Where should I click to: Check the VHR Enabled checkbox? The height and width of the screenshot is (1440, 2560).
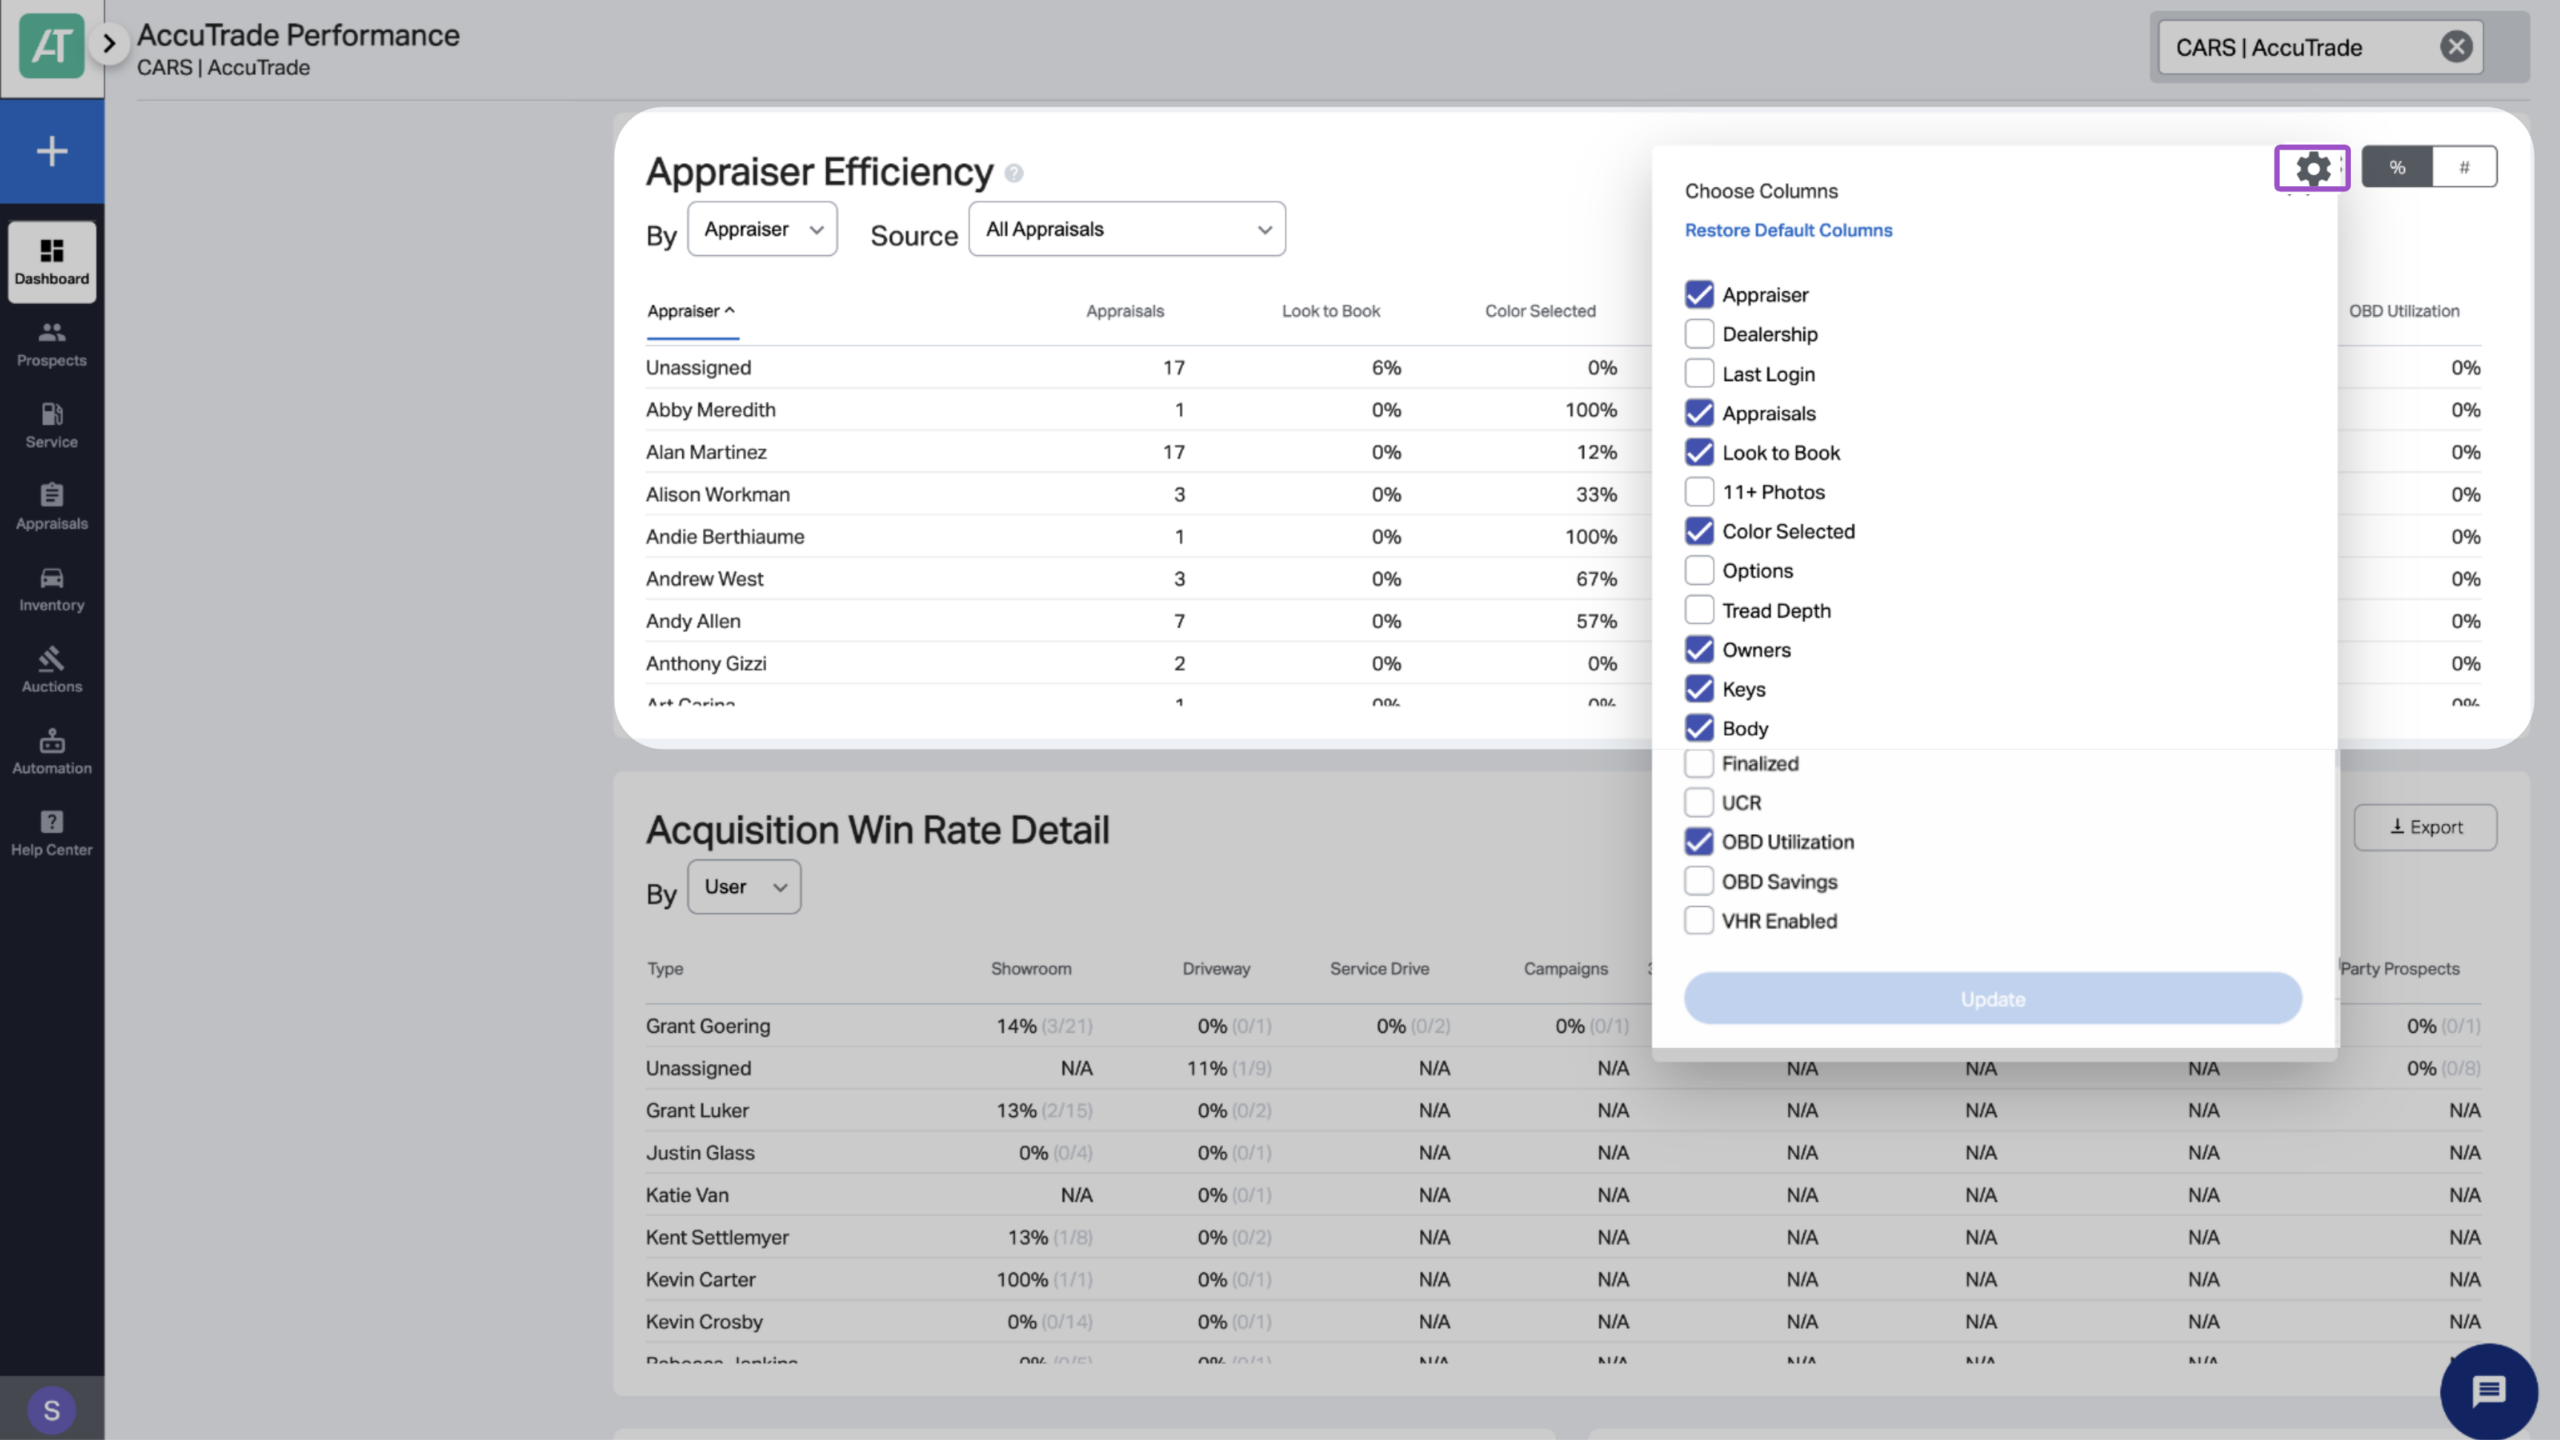click(x=1699, y=921)
